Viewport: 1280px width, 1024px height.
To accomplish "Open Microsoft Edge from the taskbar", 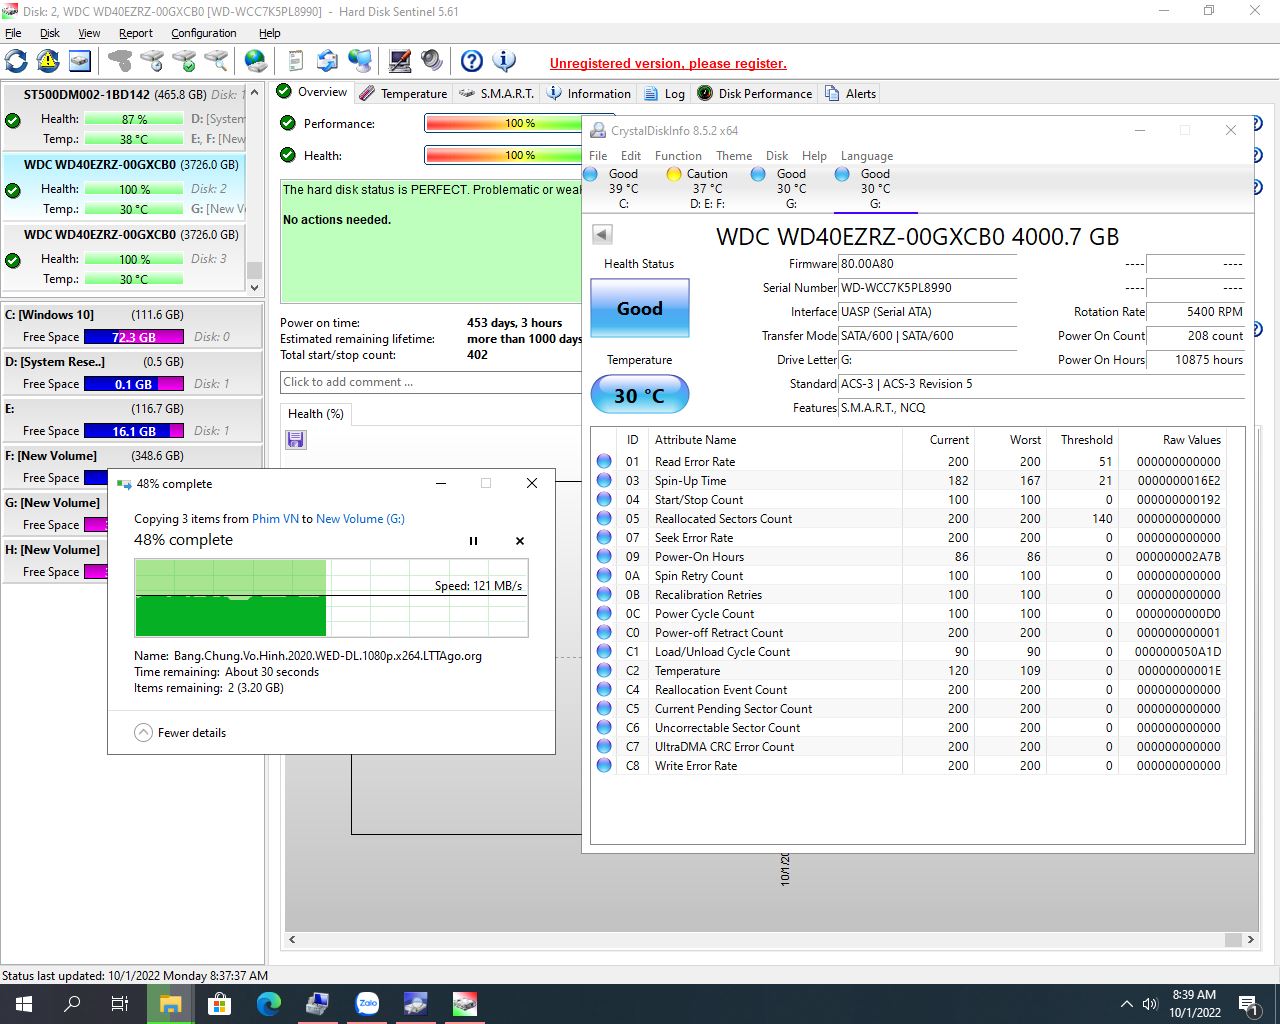I will point(268,1004).
